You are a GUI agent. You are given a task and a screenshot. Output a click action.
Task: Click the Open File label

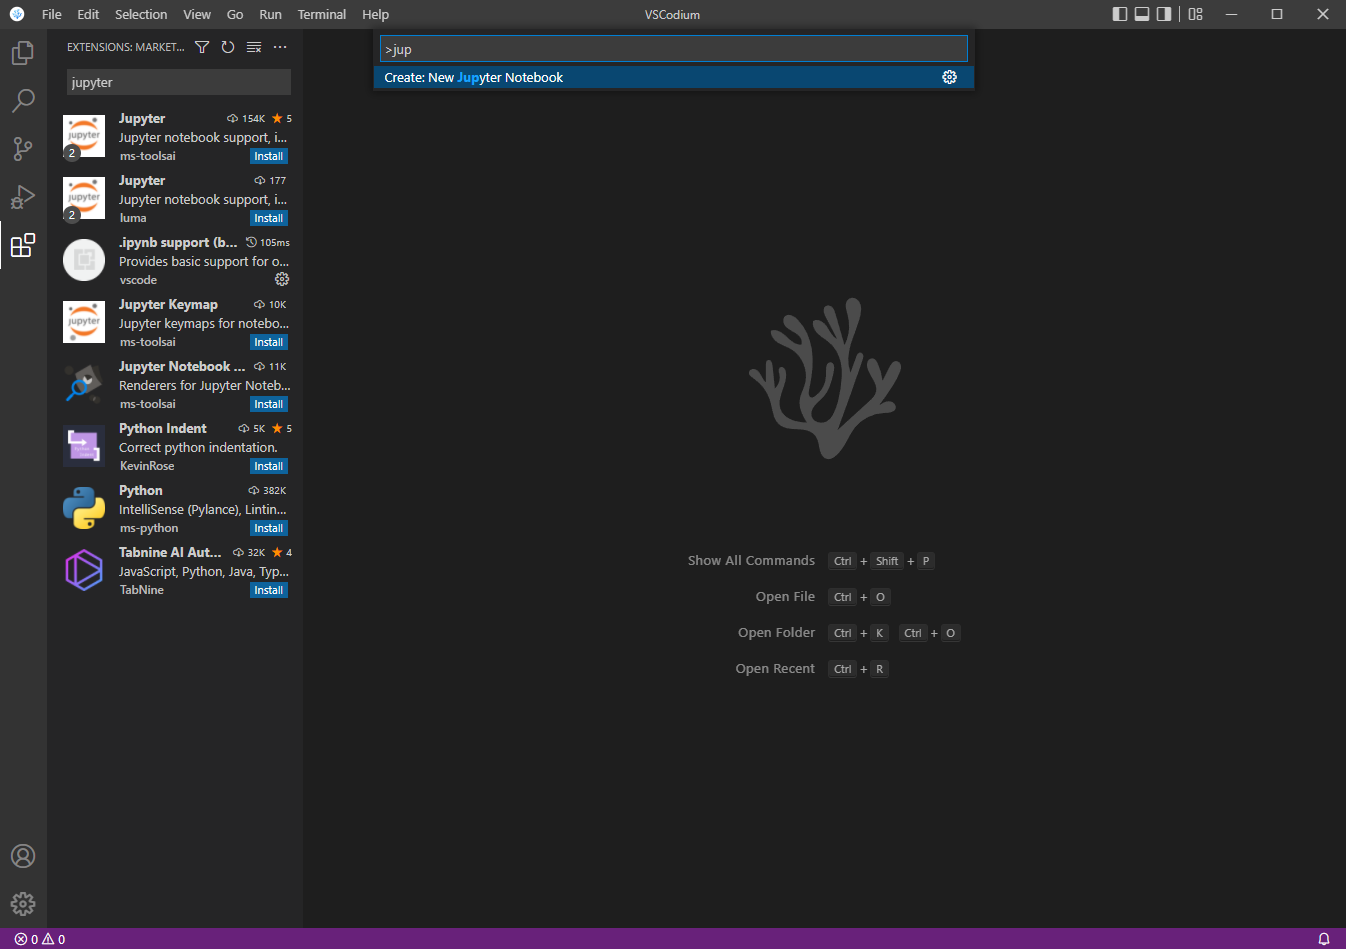click(785, 597)
